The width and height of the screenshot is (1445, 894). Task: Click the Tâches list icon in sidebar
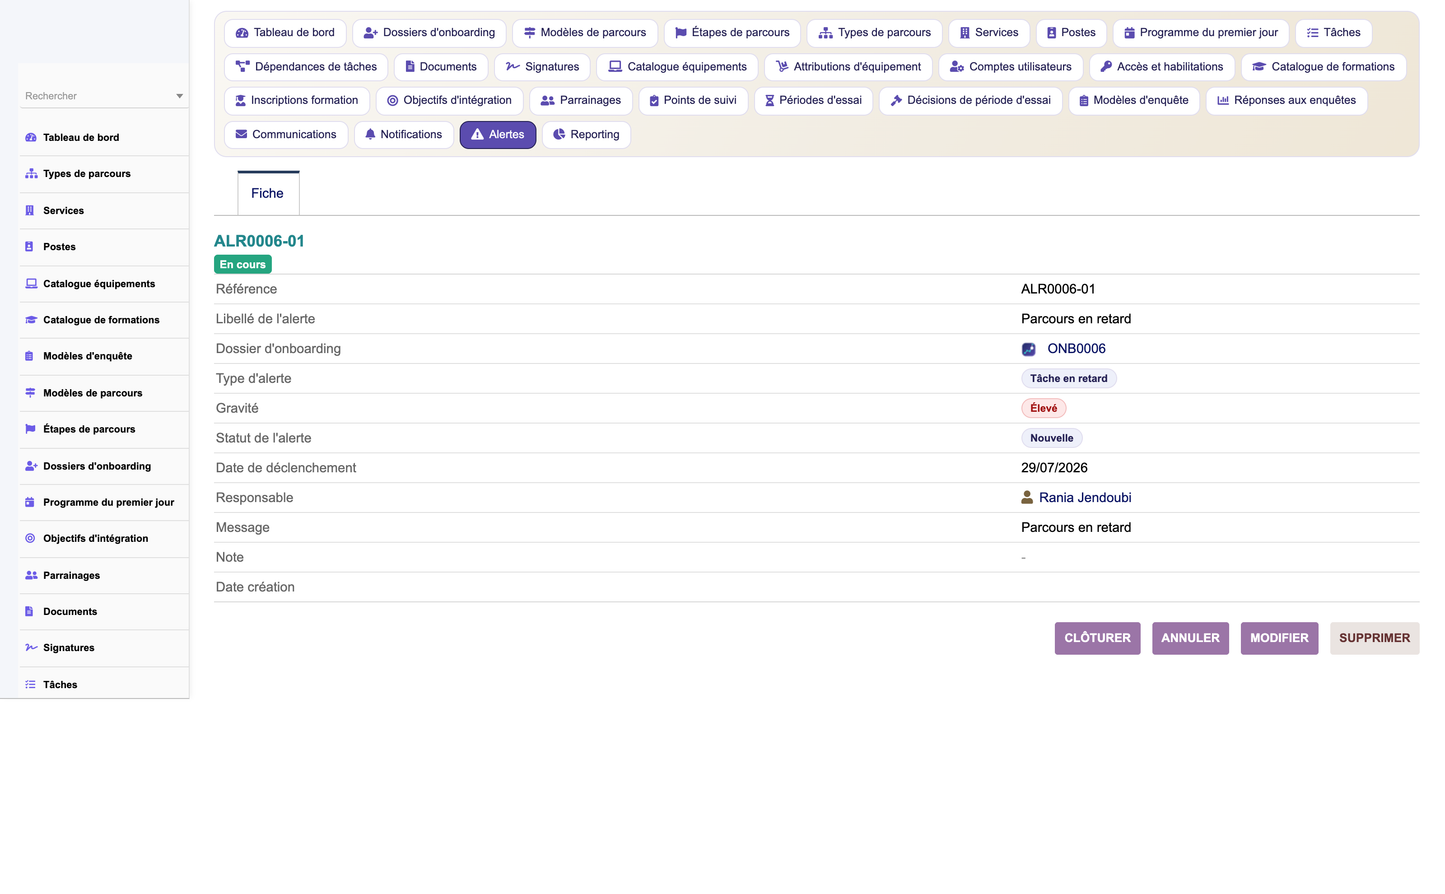point(30,685)
